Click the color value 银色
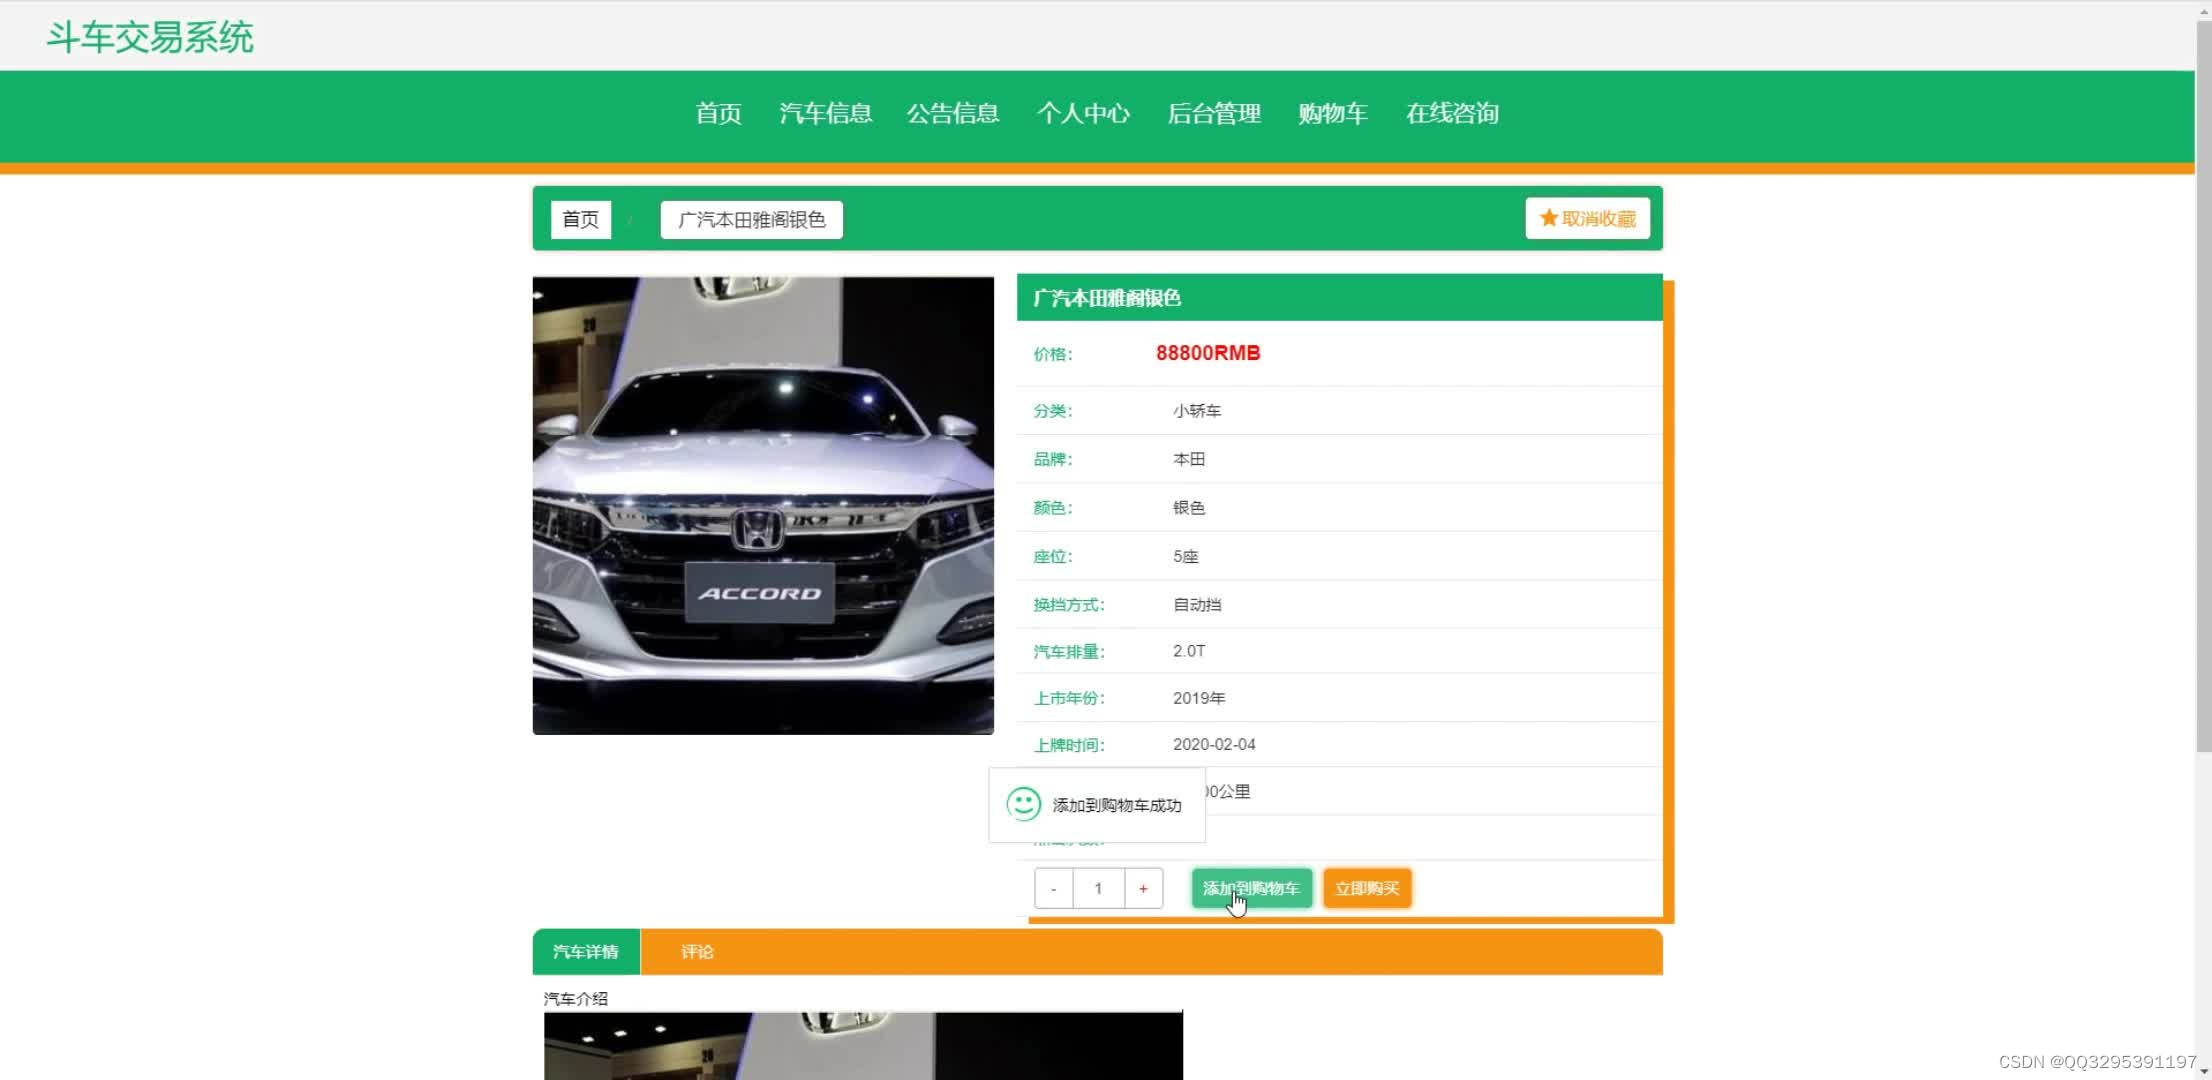Image resolution: width=2212 pixels, height=1080 pixels. [x=1189, y=507]
